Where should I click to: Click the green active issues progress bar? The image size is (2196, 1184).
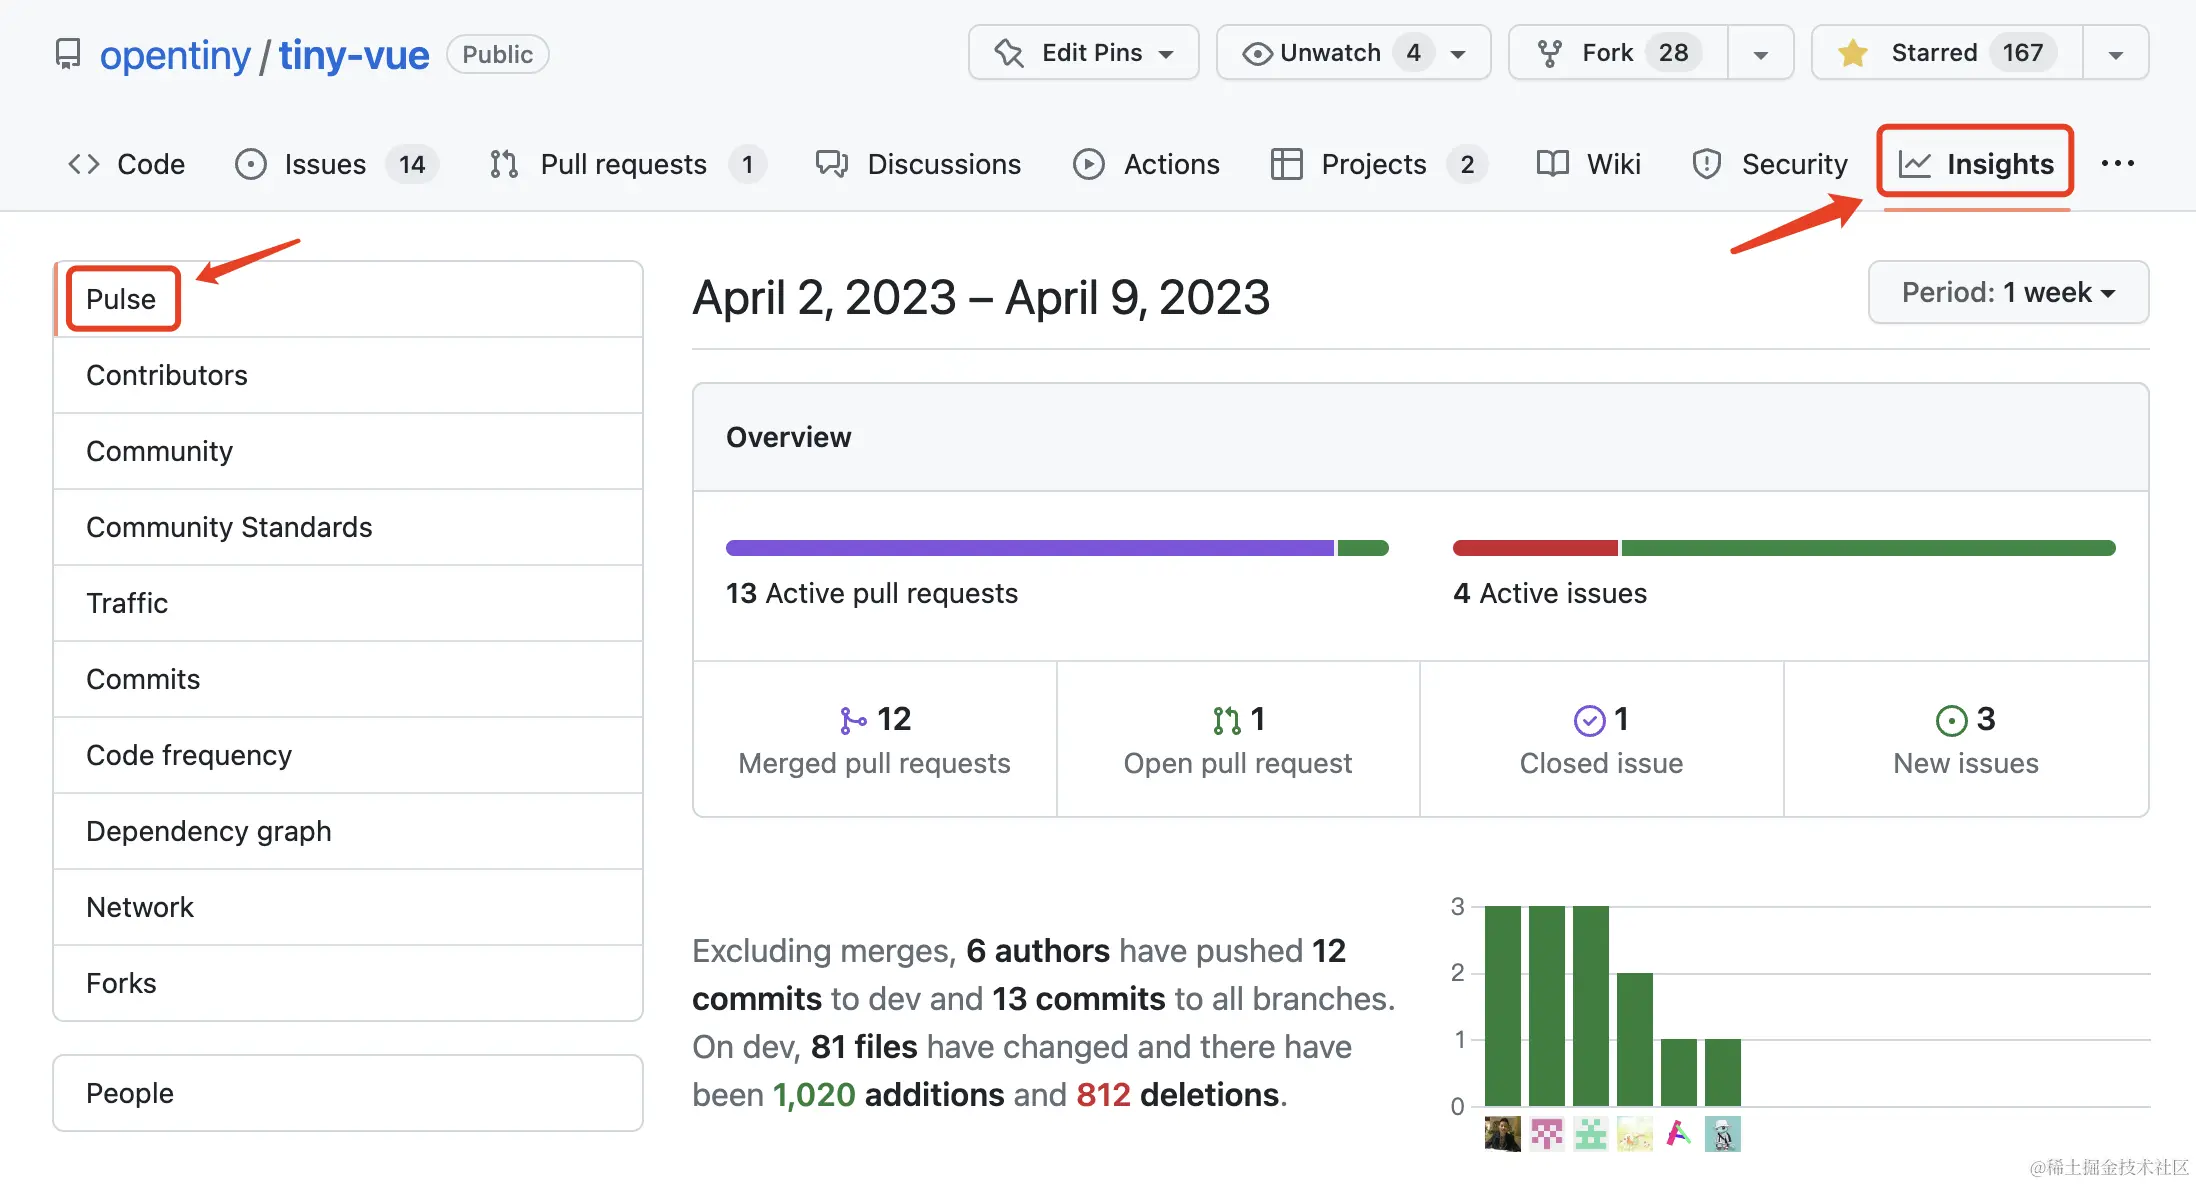click(x=1868, y=548)
